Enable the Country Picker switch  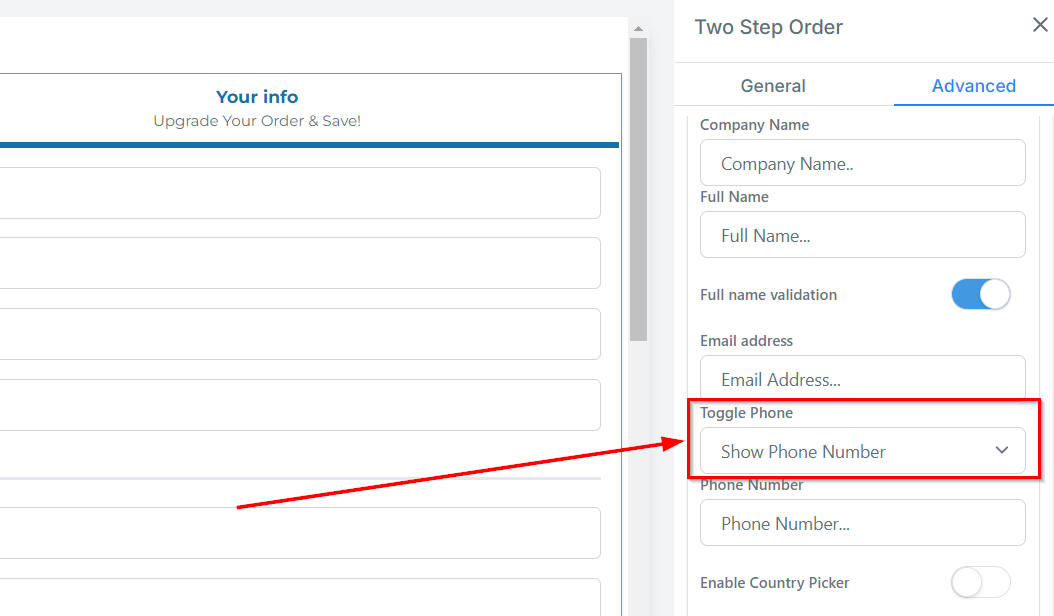(980, 582)
